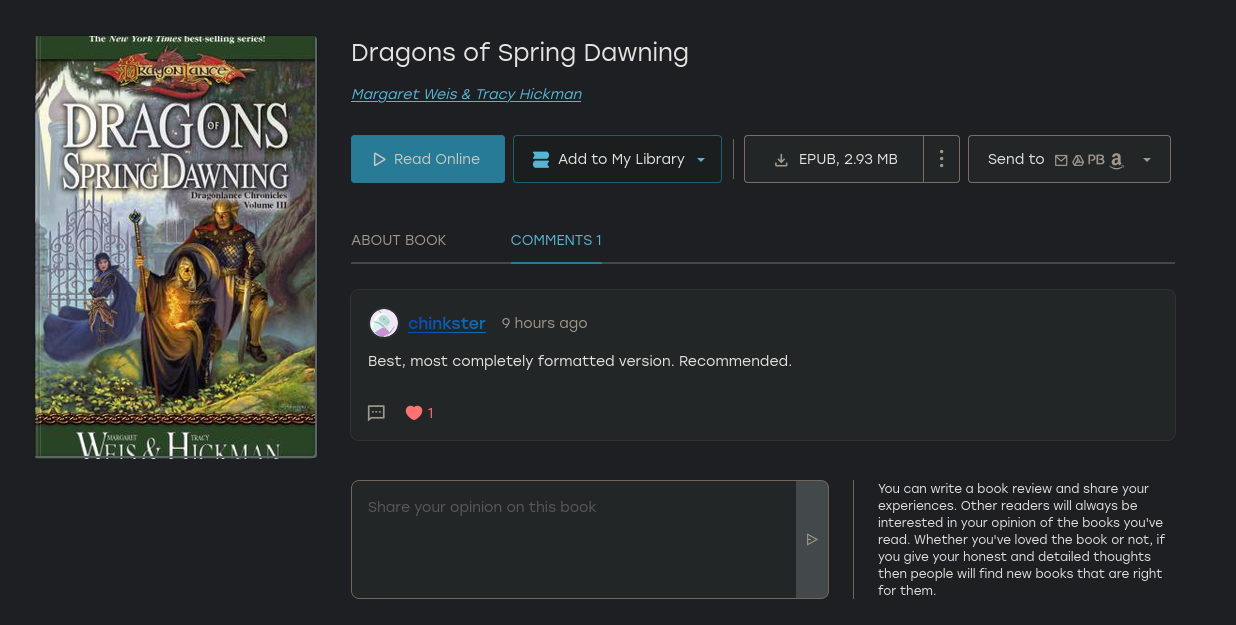Click chinkster's avatar image

(384, 323)
